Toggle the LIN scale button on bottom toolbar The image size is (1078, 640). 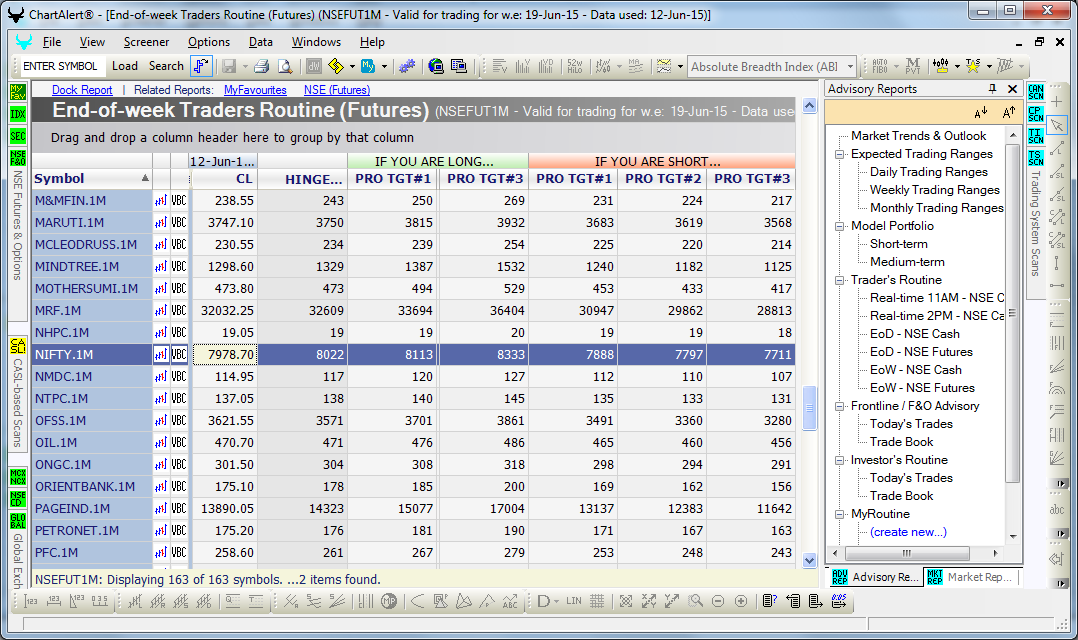coord(574,602)
